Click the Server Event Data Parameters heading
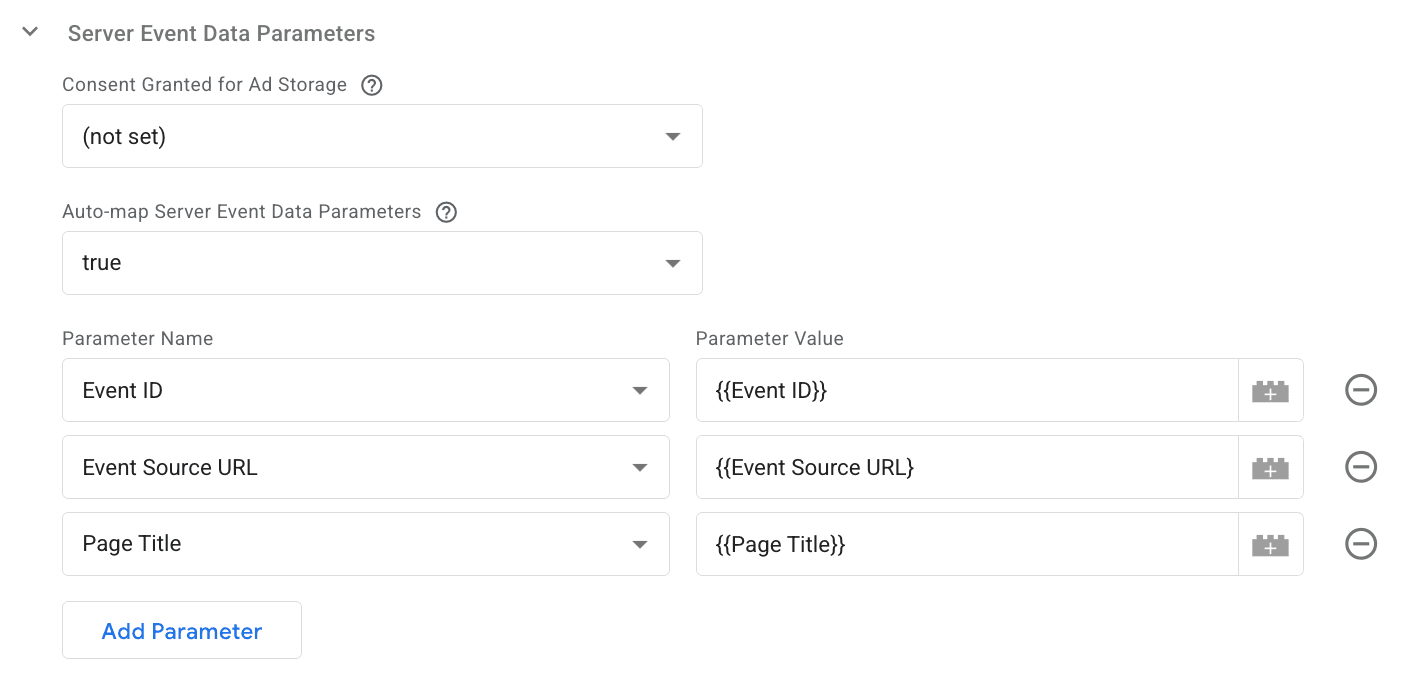The image size is (1424, 690). (221, 33)
